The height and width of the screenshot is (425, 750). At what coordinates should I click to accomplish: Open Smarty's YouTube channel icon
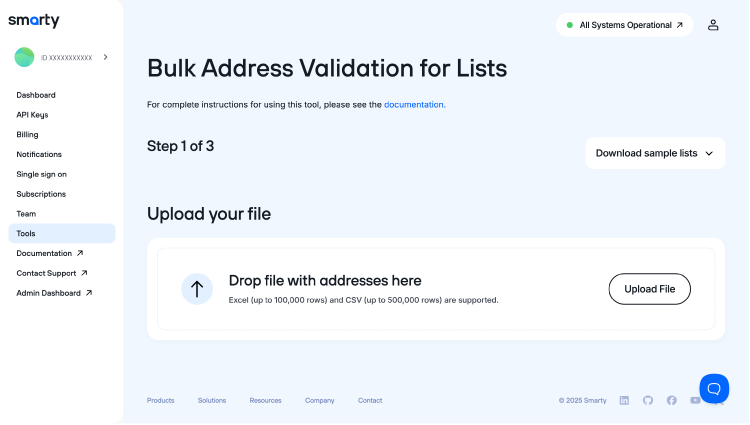click(695, 400)
